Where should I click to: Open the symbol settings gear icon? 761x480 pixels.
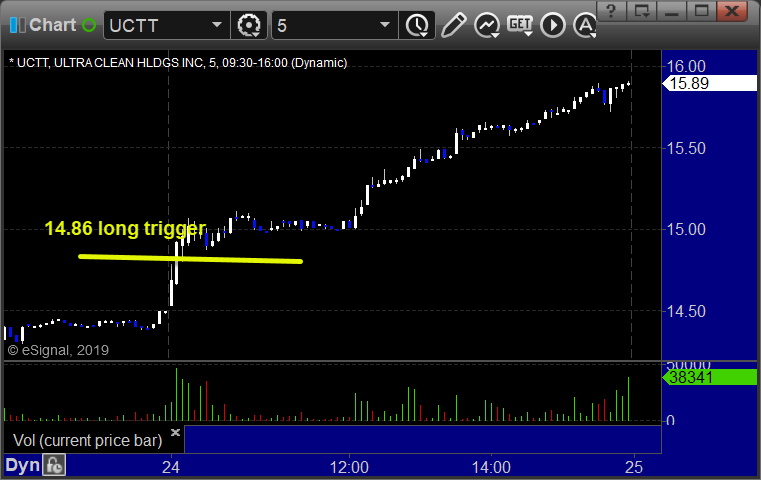[249, 25]
